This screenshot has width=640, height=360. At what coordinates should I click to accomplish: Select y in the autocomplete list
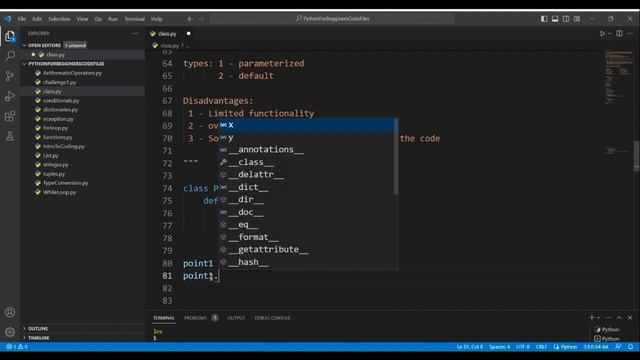pos(308,138)
